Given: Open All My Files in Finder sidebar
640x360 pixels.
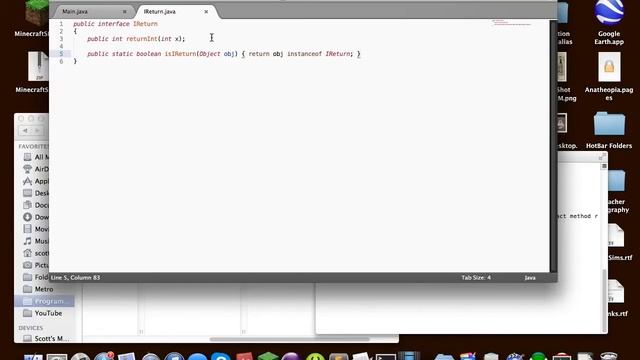Looking at the screenshot, I should pyautogui.click(x=36, y=157).
